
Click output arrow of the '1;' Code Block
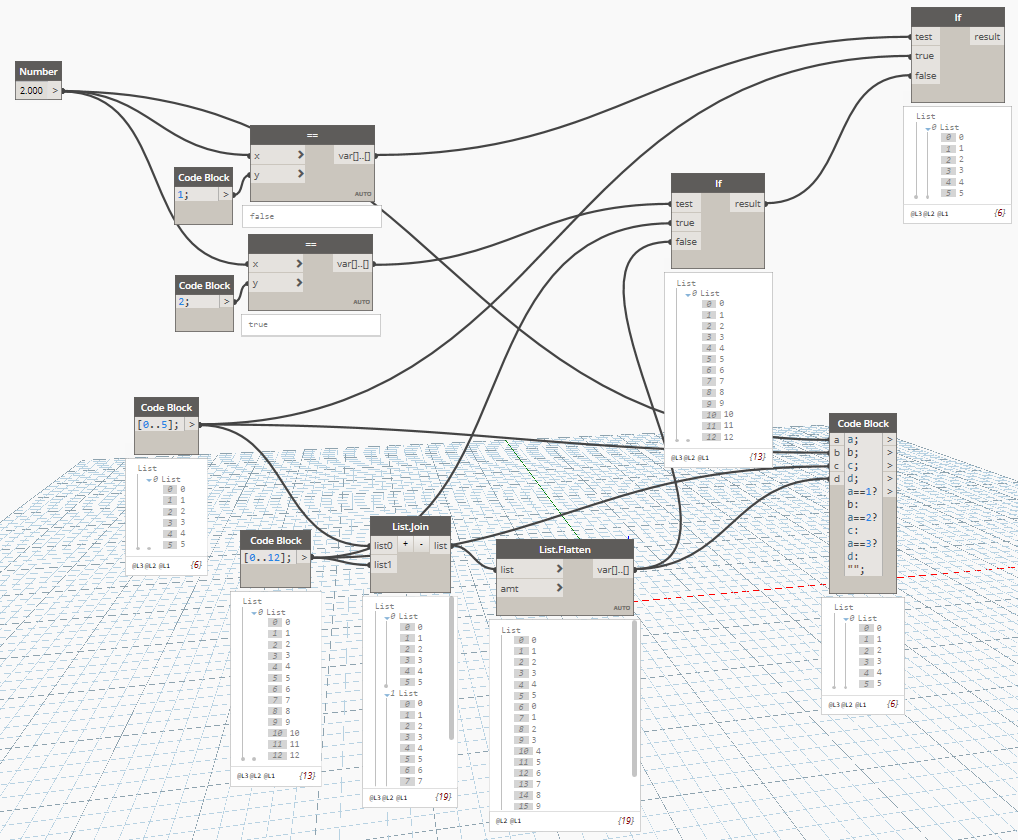[225, 194]
